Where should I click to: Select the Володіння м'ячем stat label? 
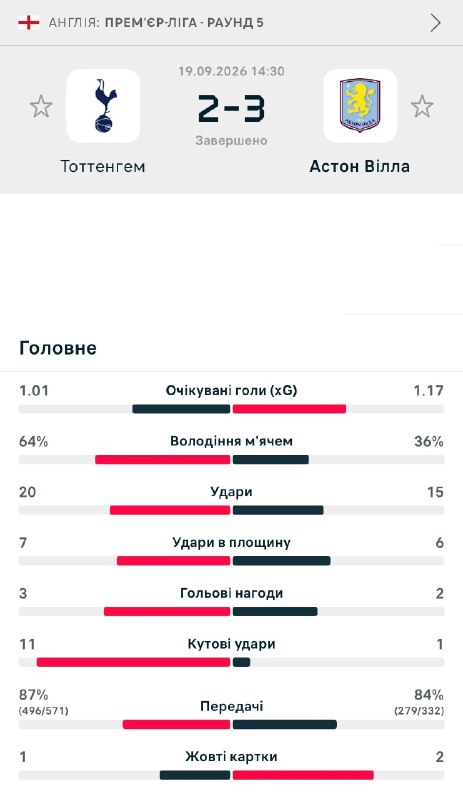pos(231,441)
